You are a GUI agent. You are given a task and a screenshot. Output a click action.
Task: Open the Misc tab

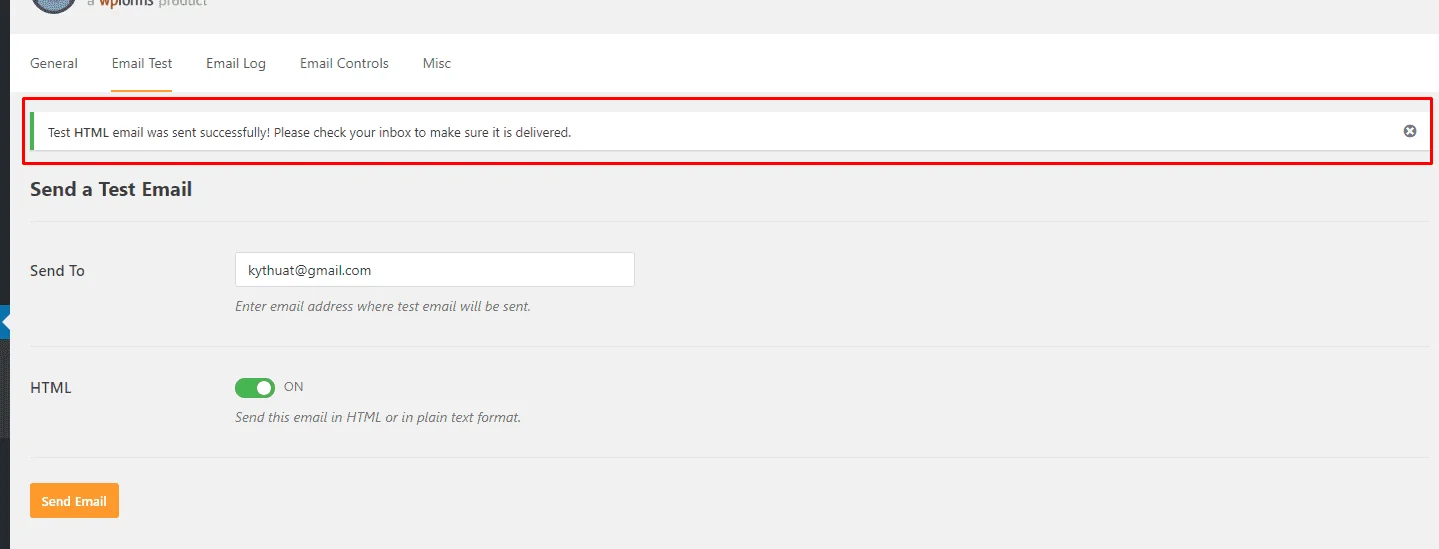point(437,63)
